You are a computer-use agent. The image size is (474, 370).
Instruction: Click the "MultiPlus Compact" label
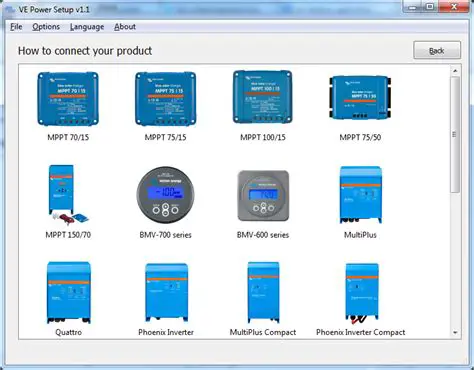[x=263, y=332]
